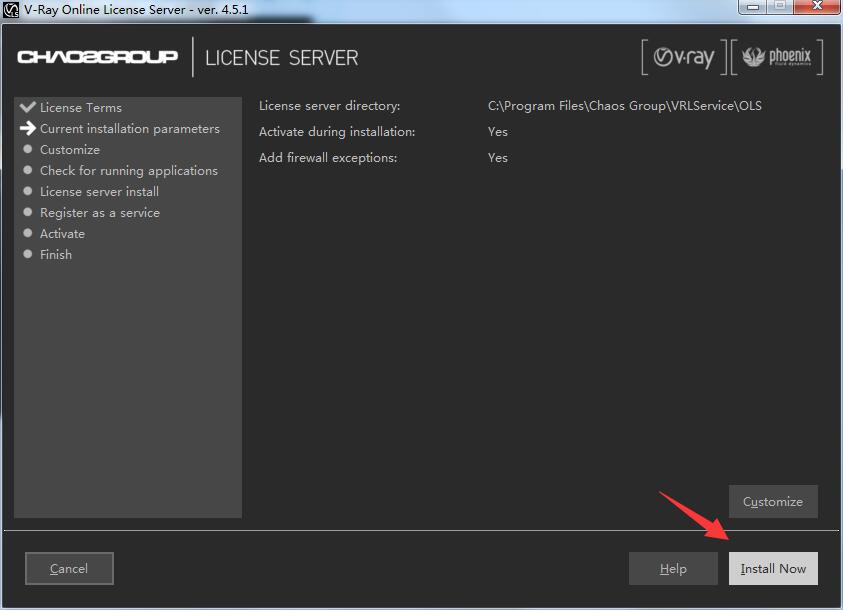The image size is (843, 610).
Task: Select License Terms step
Action: [x=81, y=107]
